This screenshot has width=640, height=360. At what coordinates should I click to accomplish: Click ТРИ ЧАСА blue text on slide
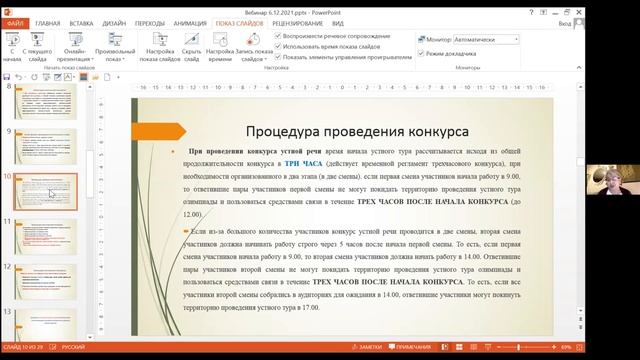(x=303, y=164)
